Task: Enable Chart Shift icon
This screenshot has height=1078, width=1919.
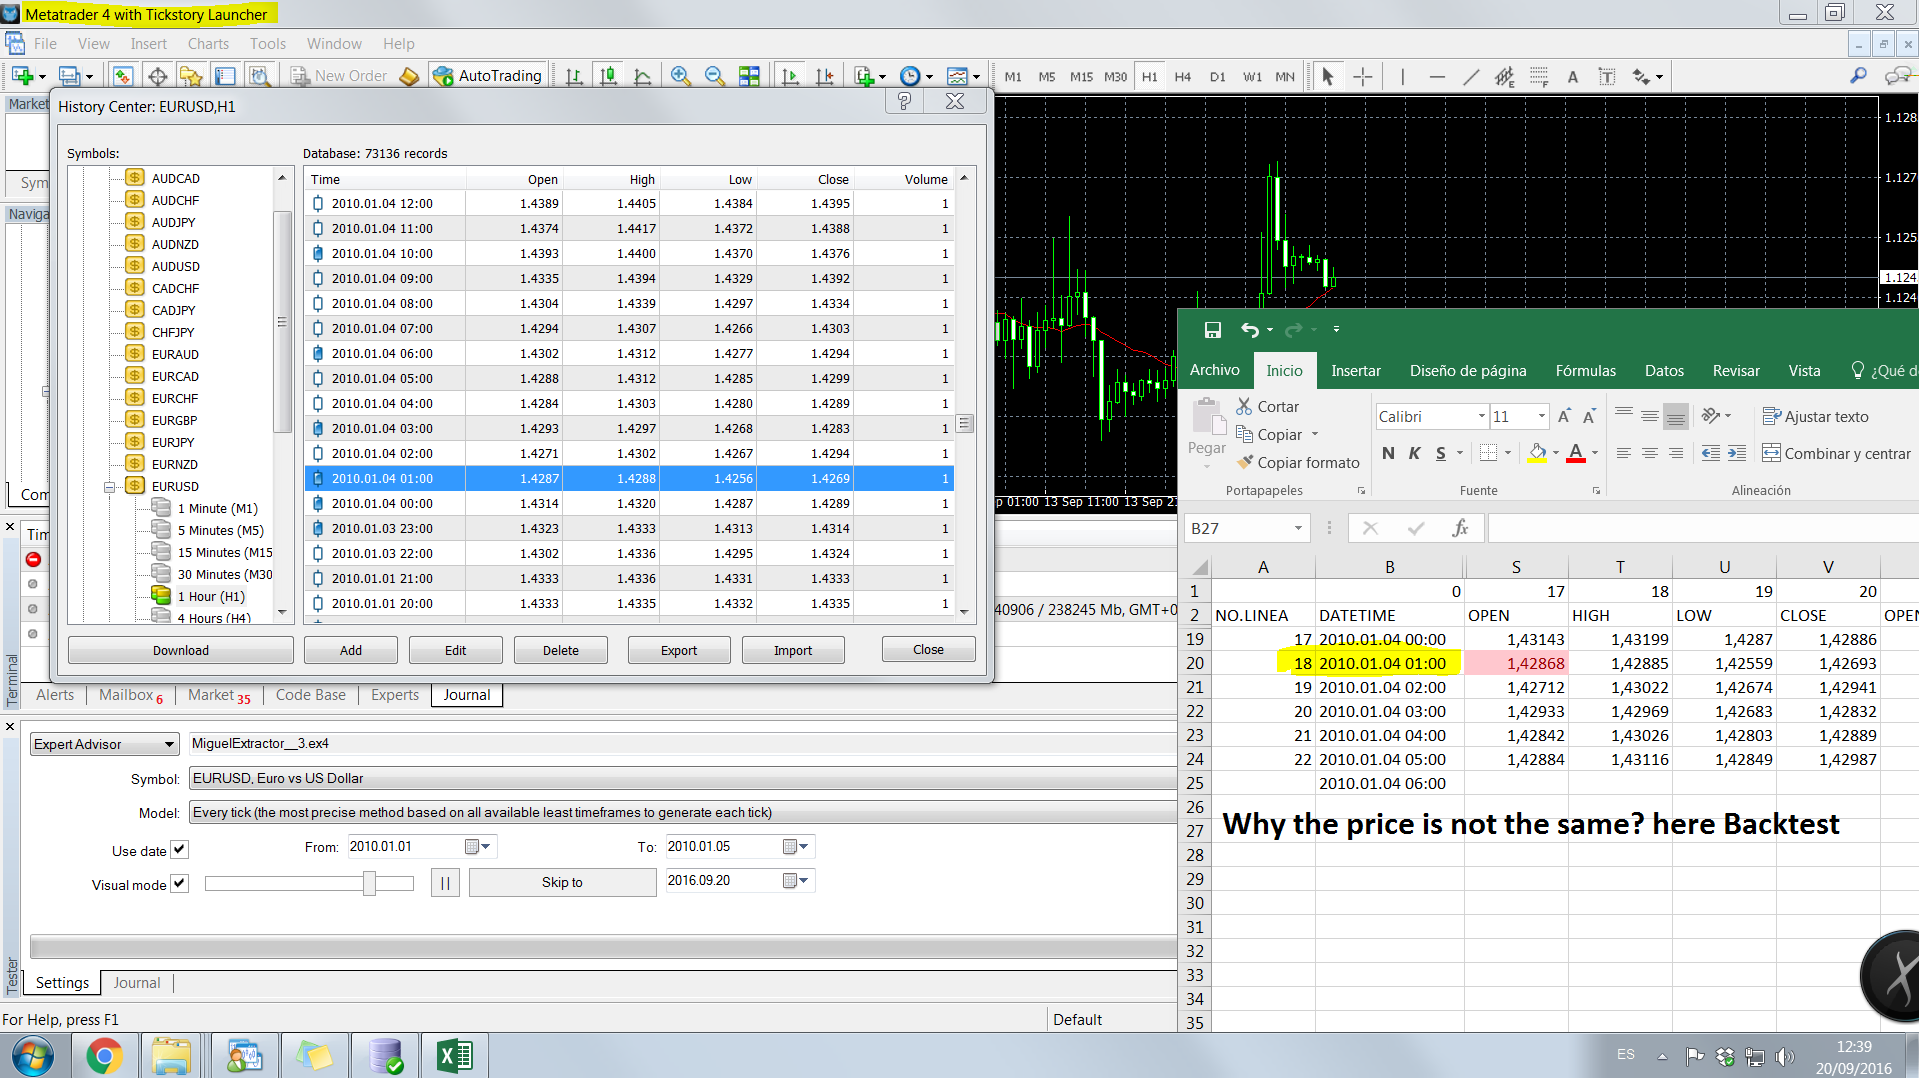Action: pos(824,76)
